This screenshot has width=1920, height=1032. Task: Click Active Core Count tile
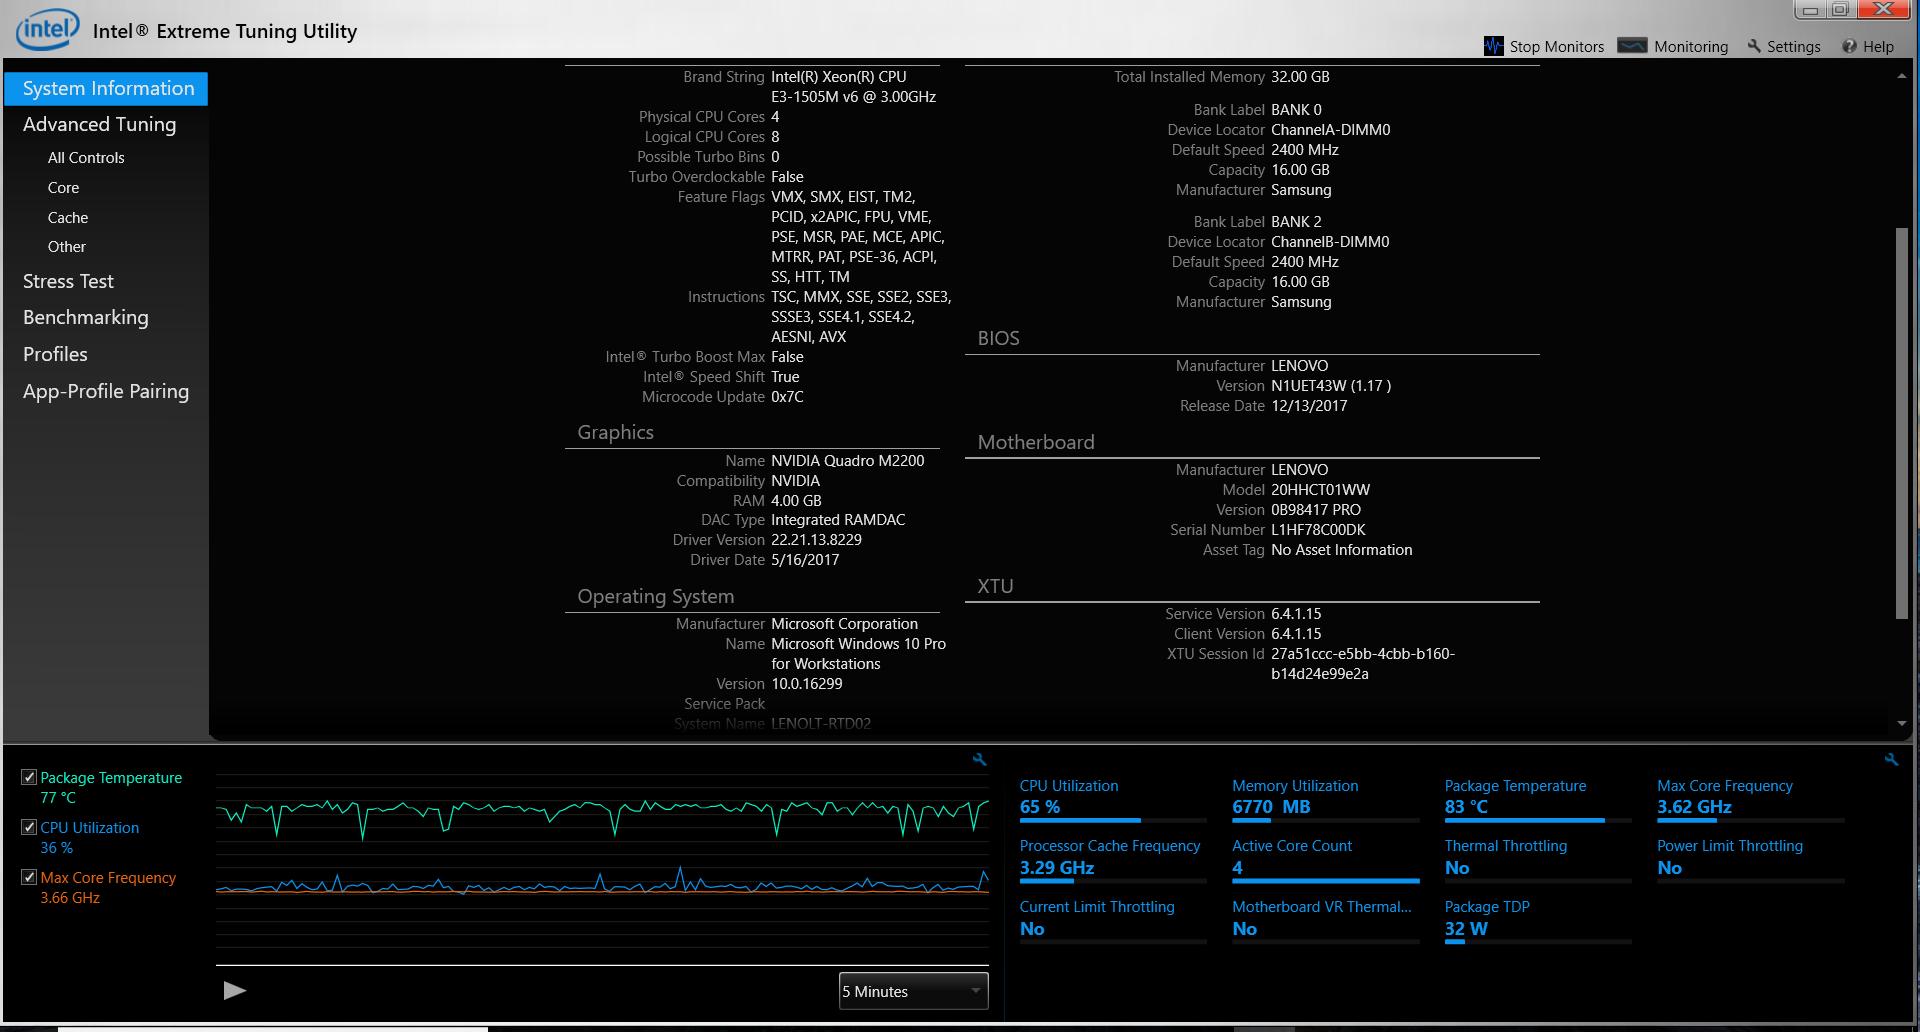pyautogui.click(x=1325, y=860)
